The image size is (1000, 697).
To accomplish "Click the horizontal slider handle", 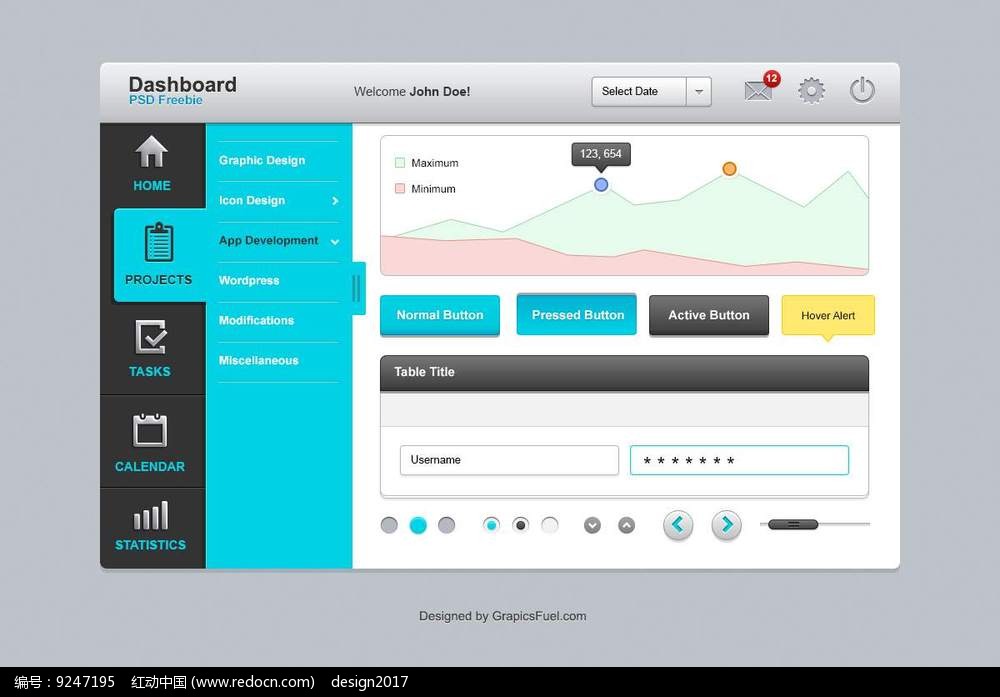I will click(793, 524).
